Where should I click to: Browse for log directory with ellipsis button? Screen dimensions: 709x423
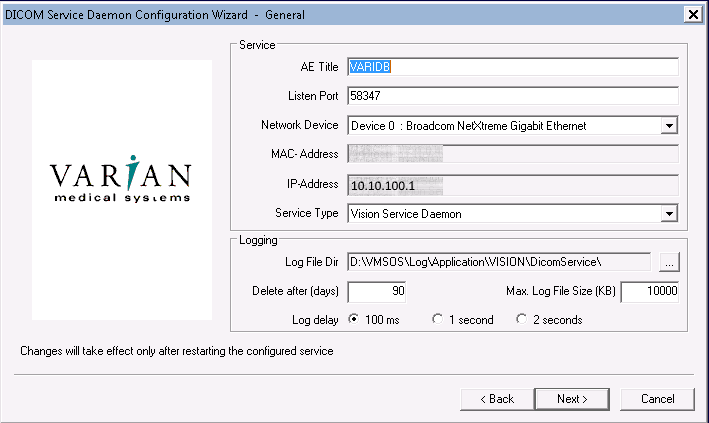pyautogui.click(x=669, y=262)
